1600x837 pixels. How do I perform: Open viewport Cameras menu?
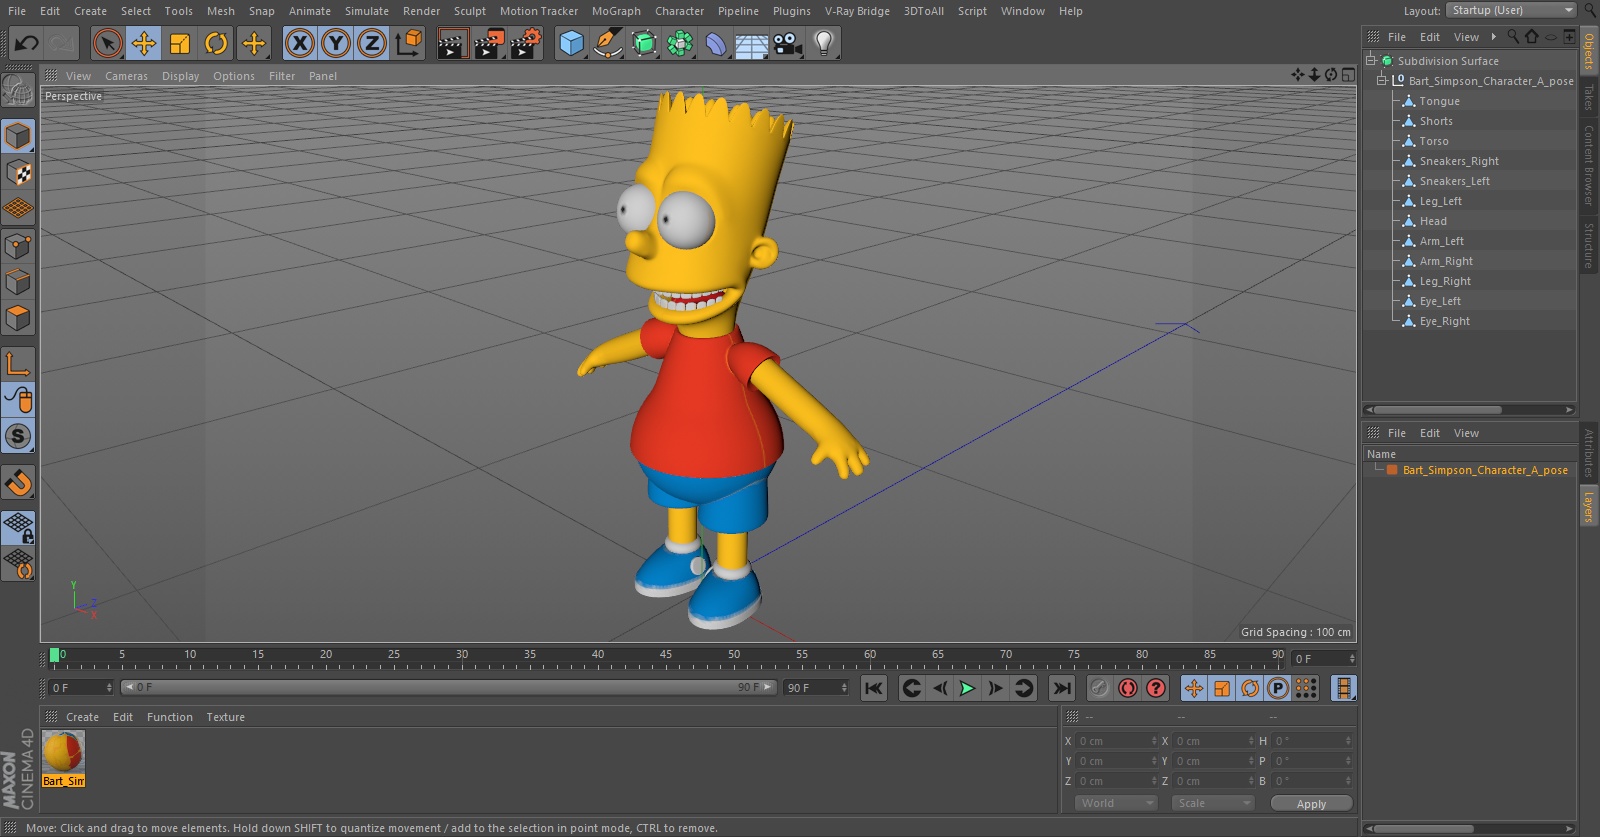point(126,76)
